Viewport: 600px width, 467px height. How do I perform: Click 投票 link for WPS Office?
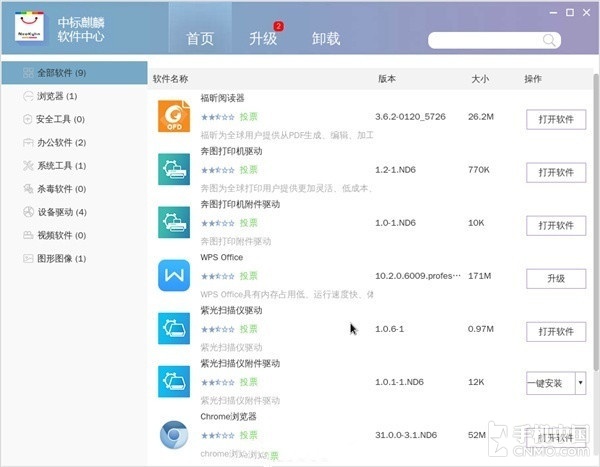[x=248, y=276]
